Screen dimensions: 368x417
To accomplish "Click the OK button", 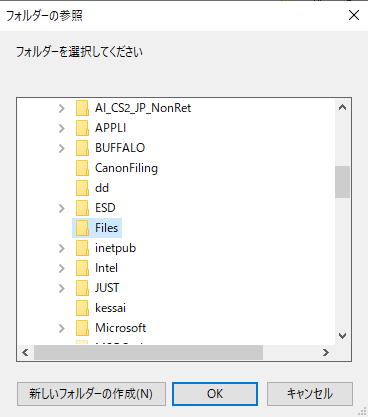I will 215,394.
